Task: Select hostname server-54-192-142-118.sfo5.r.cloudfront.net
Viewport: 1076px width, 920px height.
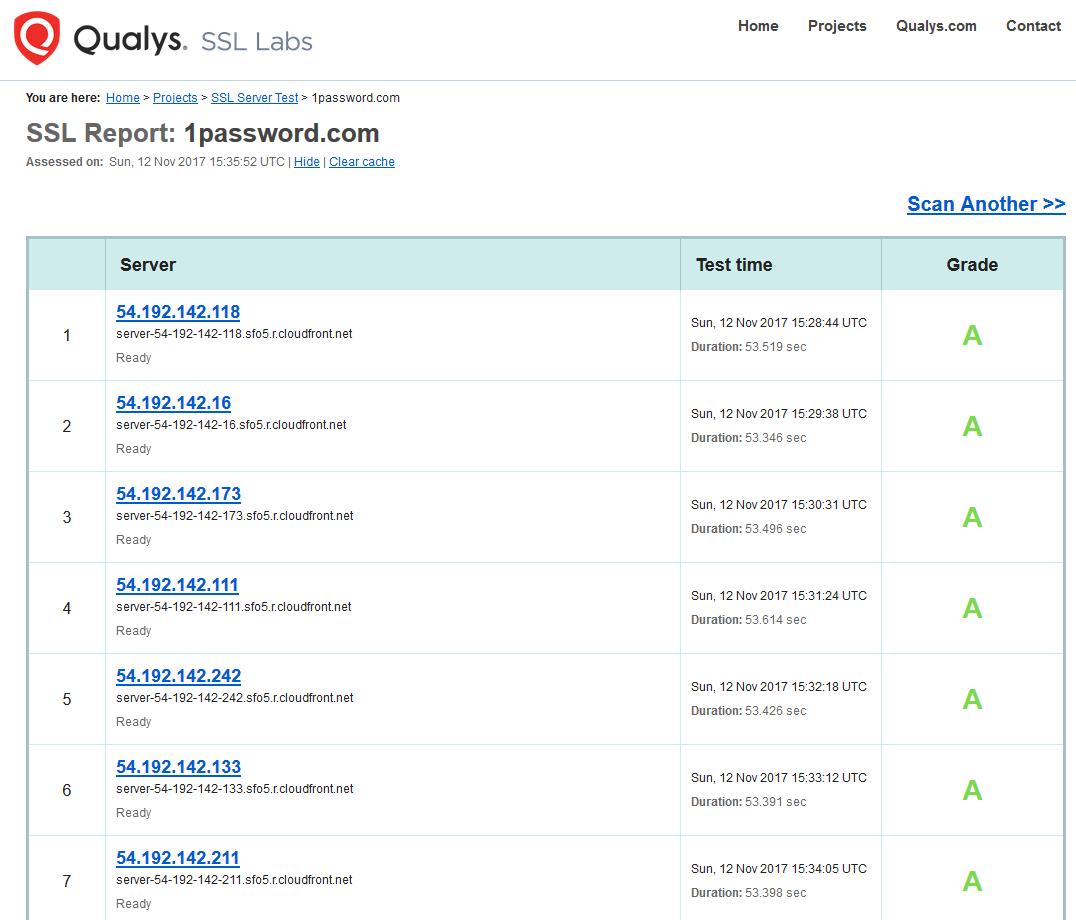Action: click(234, 334)
